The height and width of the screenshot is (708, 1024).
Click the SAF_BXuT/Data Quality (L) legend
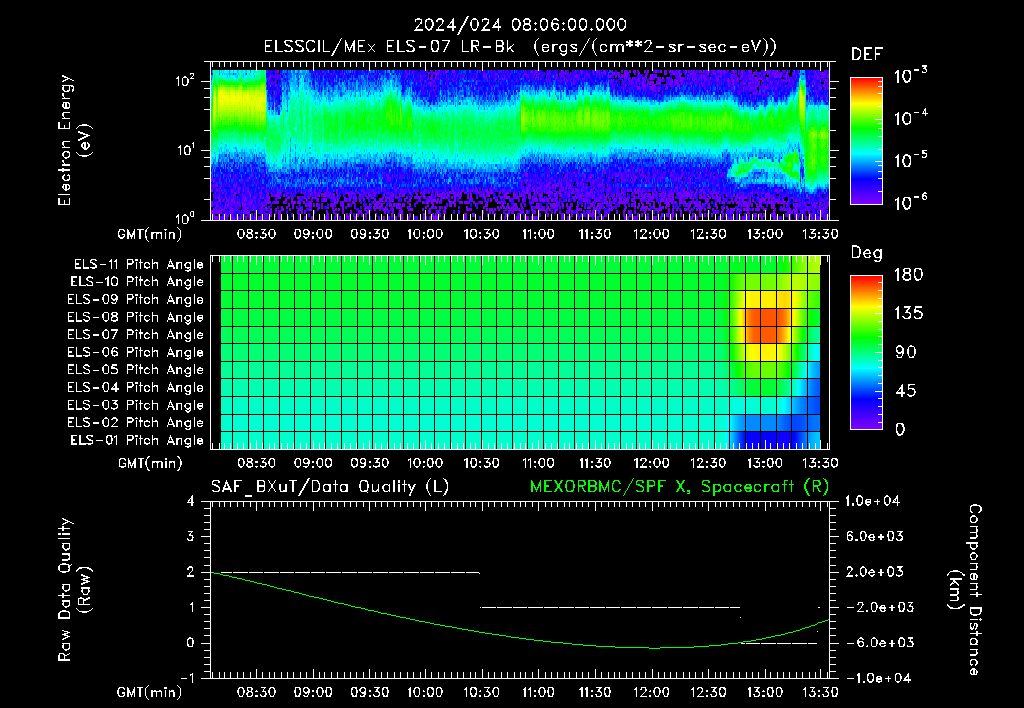coord(330,487)
